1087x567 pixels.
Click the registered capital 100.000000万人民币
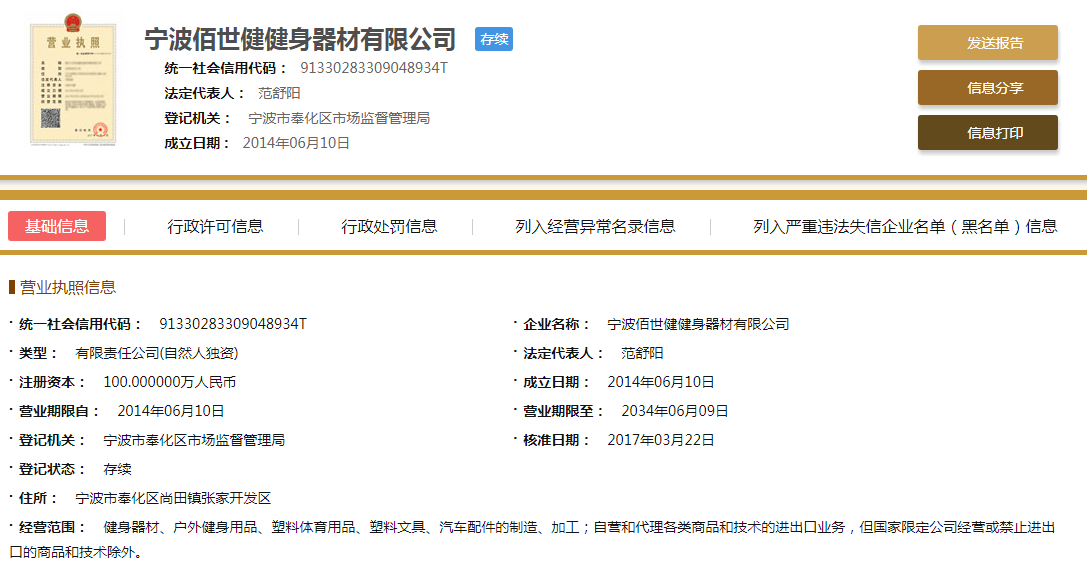(170, 382)
